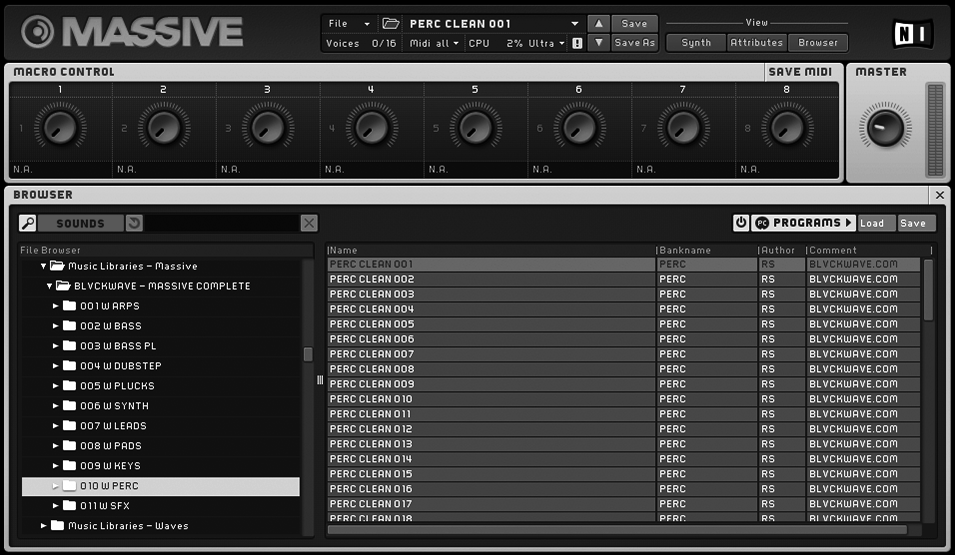The height and width of the screenshot is (555, 955).
Task: Switch to the Attributes view
Action: (x=756, y=43)
